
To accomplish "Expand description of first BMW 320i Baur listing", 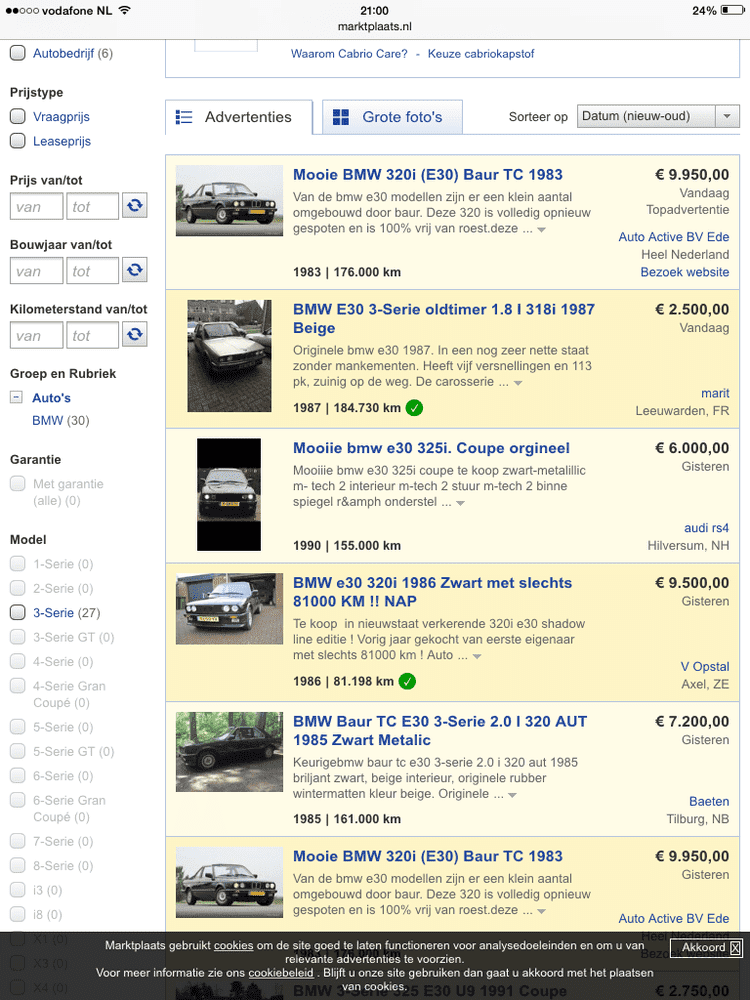I will tap(541, 230).
